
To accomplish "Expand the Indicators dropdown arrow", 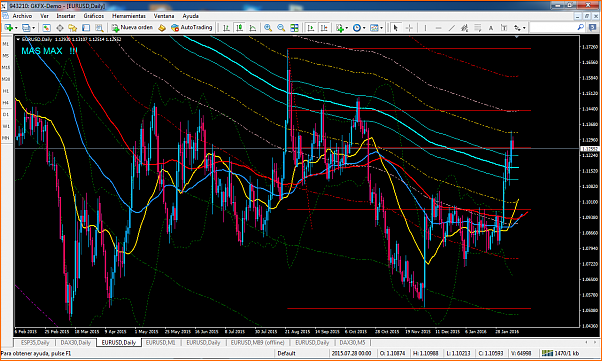I will click(347, 28).
